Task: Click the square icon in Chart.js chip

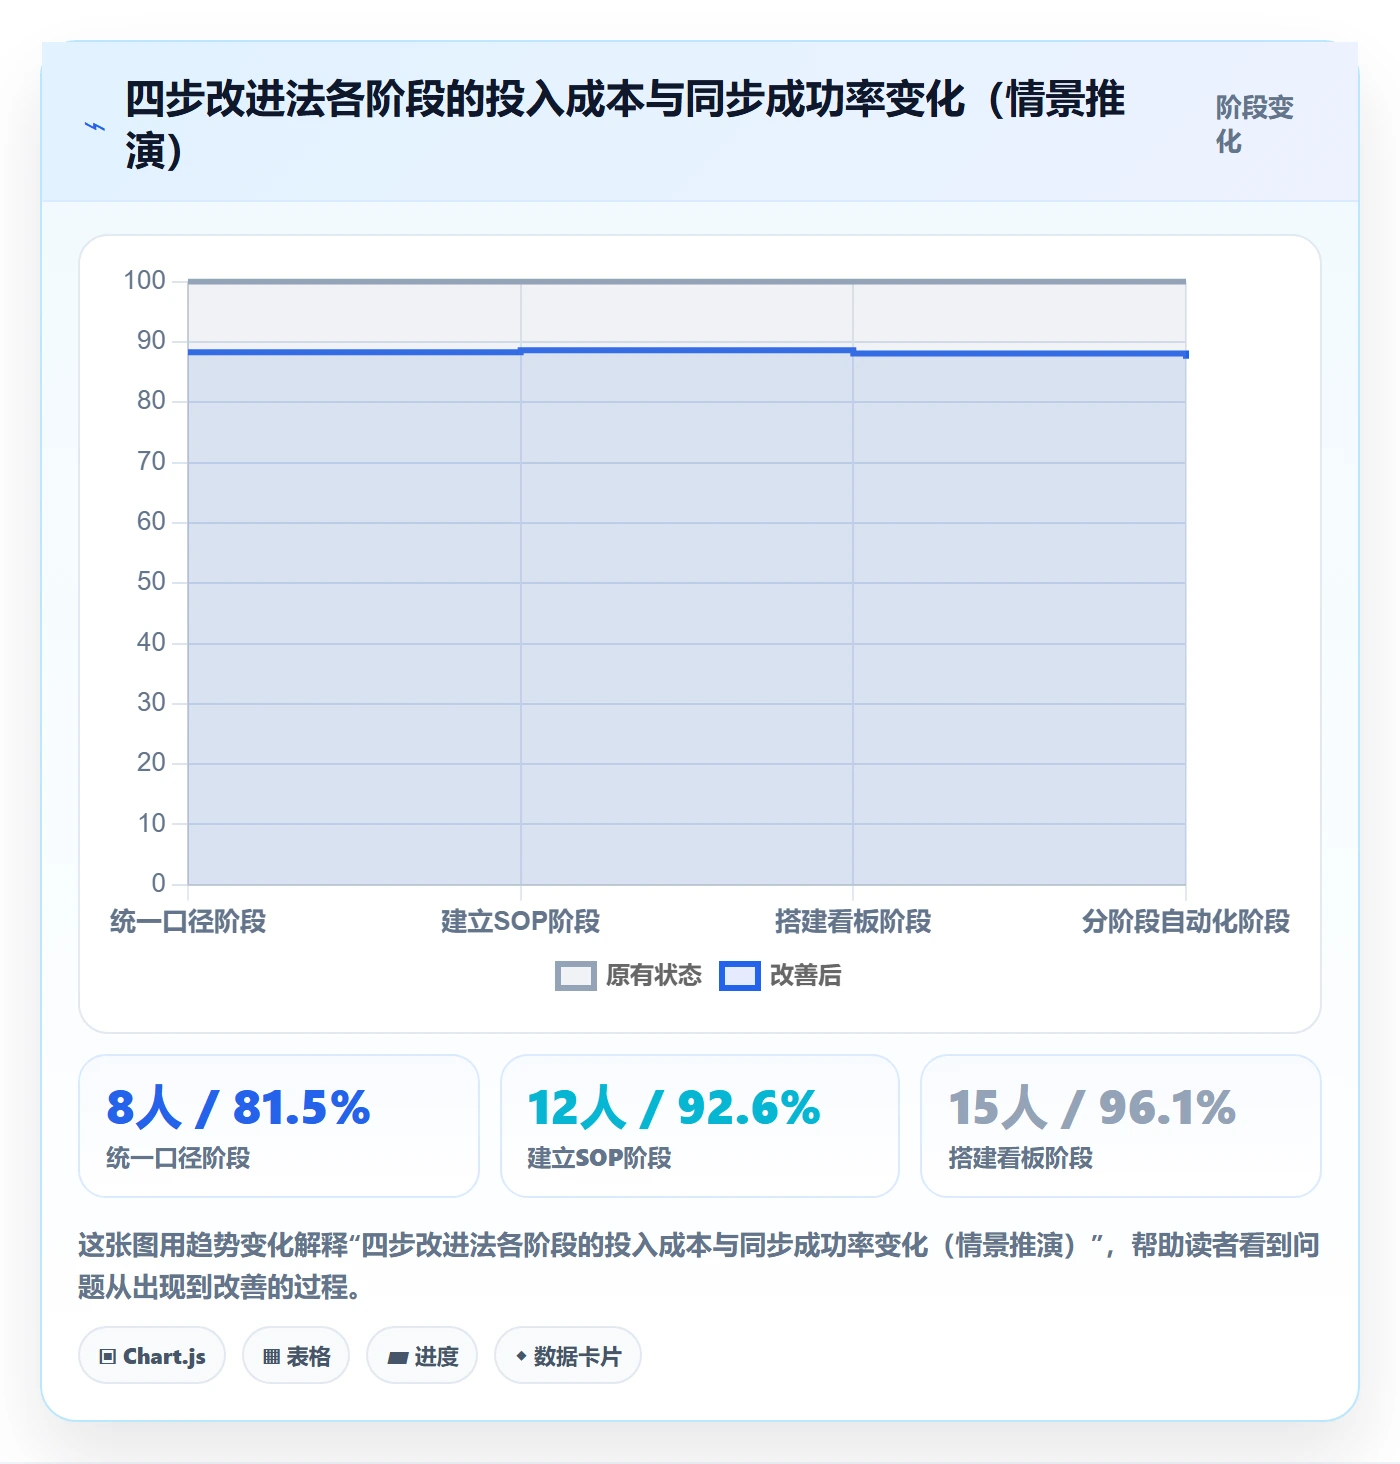Action: (x=108, y=1357)
